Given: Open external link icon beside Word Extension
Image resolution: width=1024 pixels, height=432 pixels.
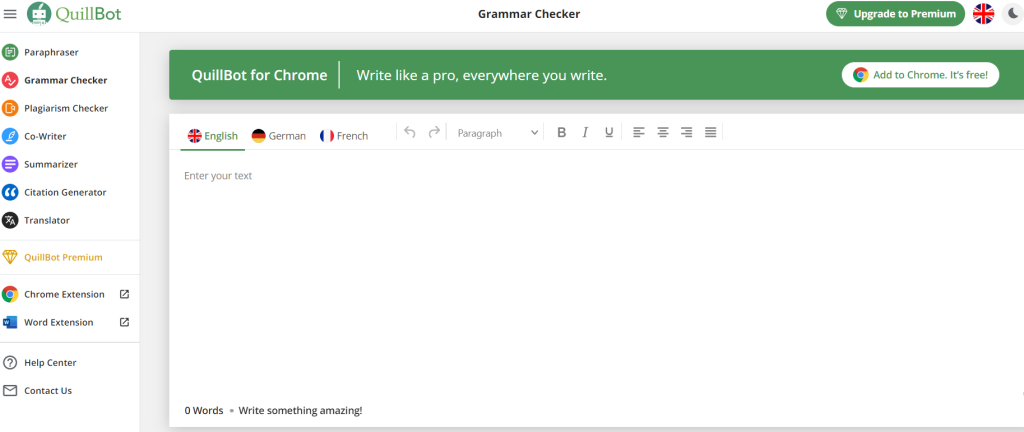Looking at the screenshot, I should [125, 322].
